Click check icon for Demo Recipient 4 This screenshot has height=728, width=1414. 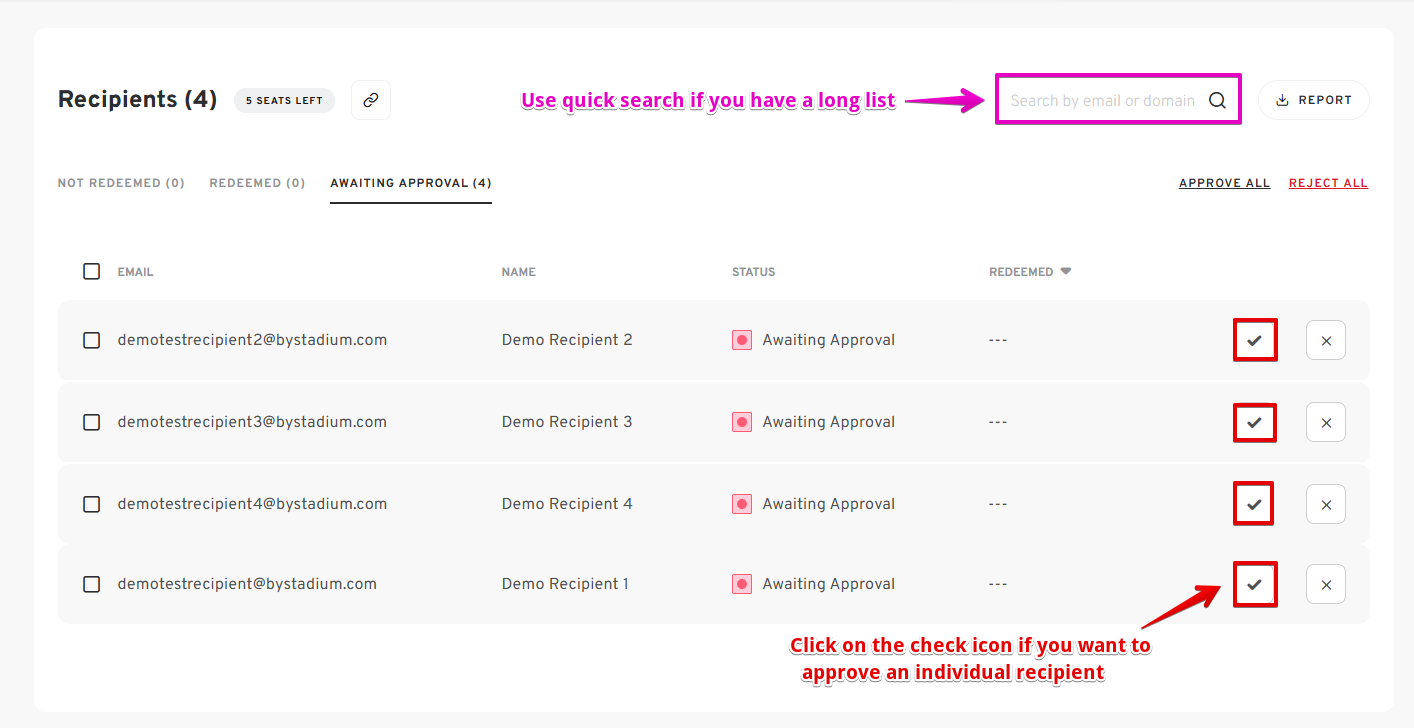coord(1255,504)
